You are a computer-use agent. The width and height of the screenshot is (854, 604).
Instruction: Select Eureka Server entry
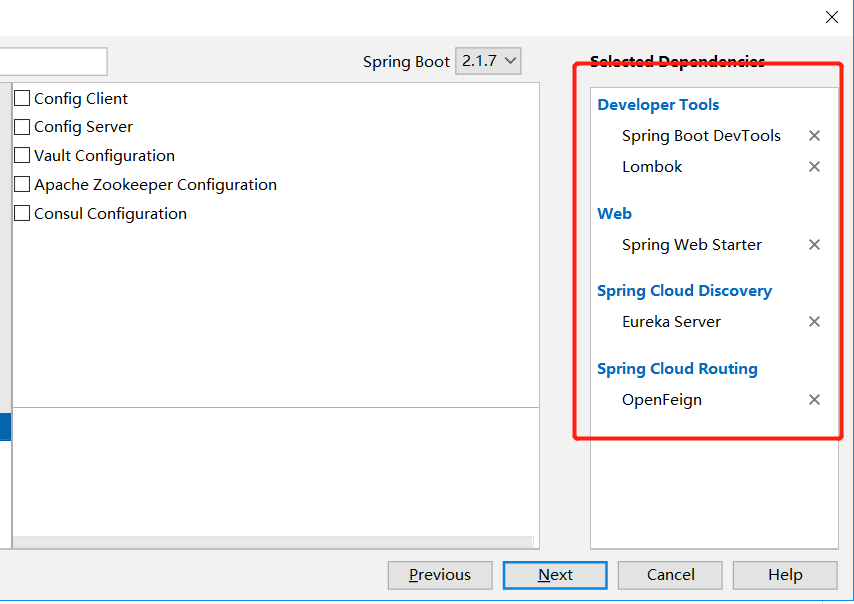(672, 322)
